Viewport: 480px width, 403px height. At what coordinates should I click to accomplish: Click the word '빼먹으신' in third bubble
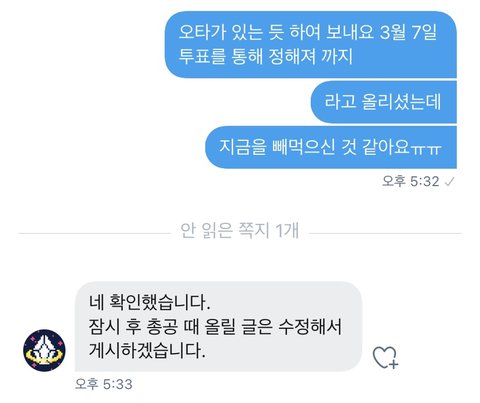click(x=303, y=147)
